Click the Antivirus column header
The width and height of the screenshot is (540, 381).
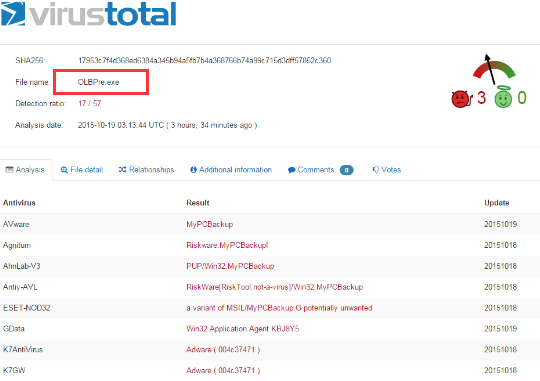[19, 203]
